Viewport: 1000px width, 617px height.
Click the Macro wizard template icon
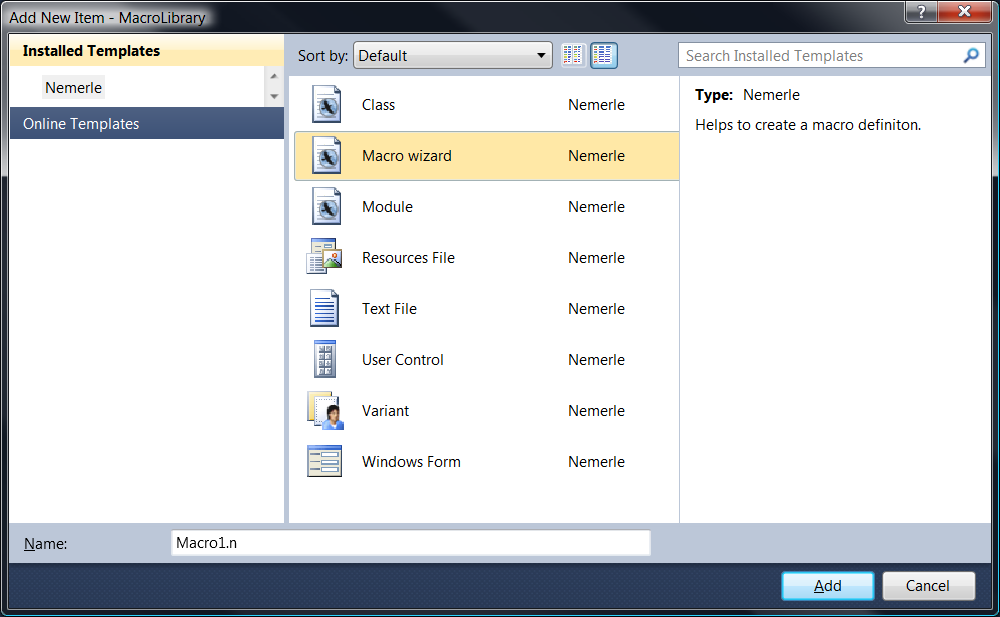(325, 156)
